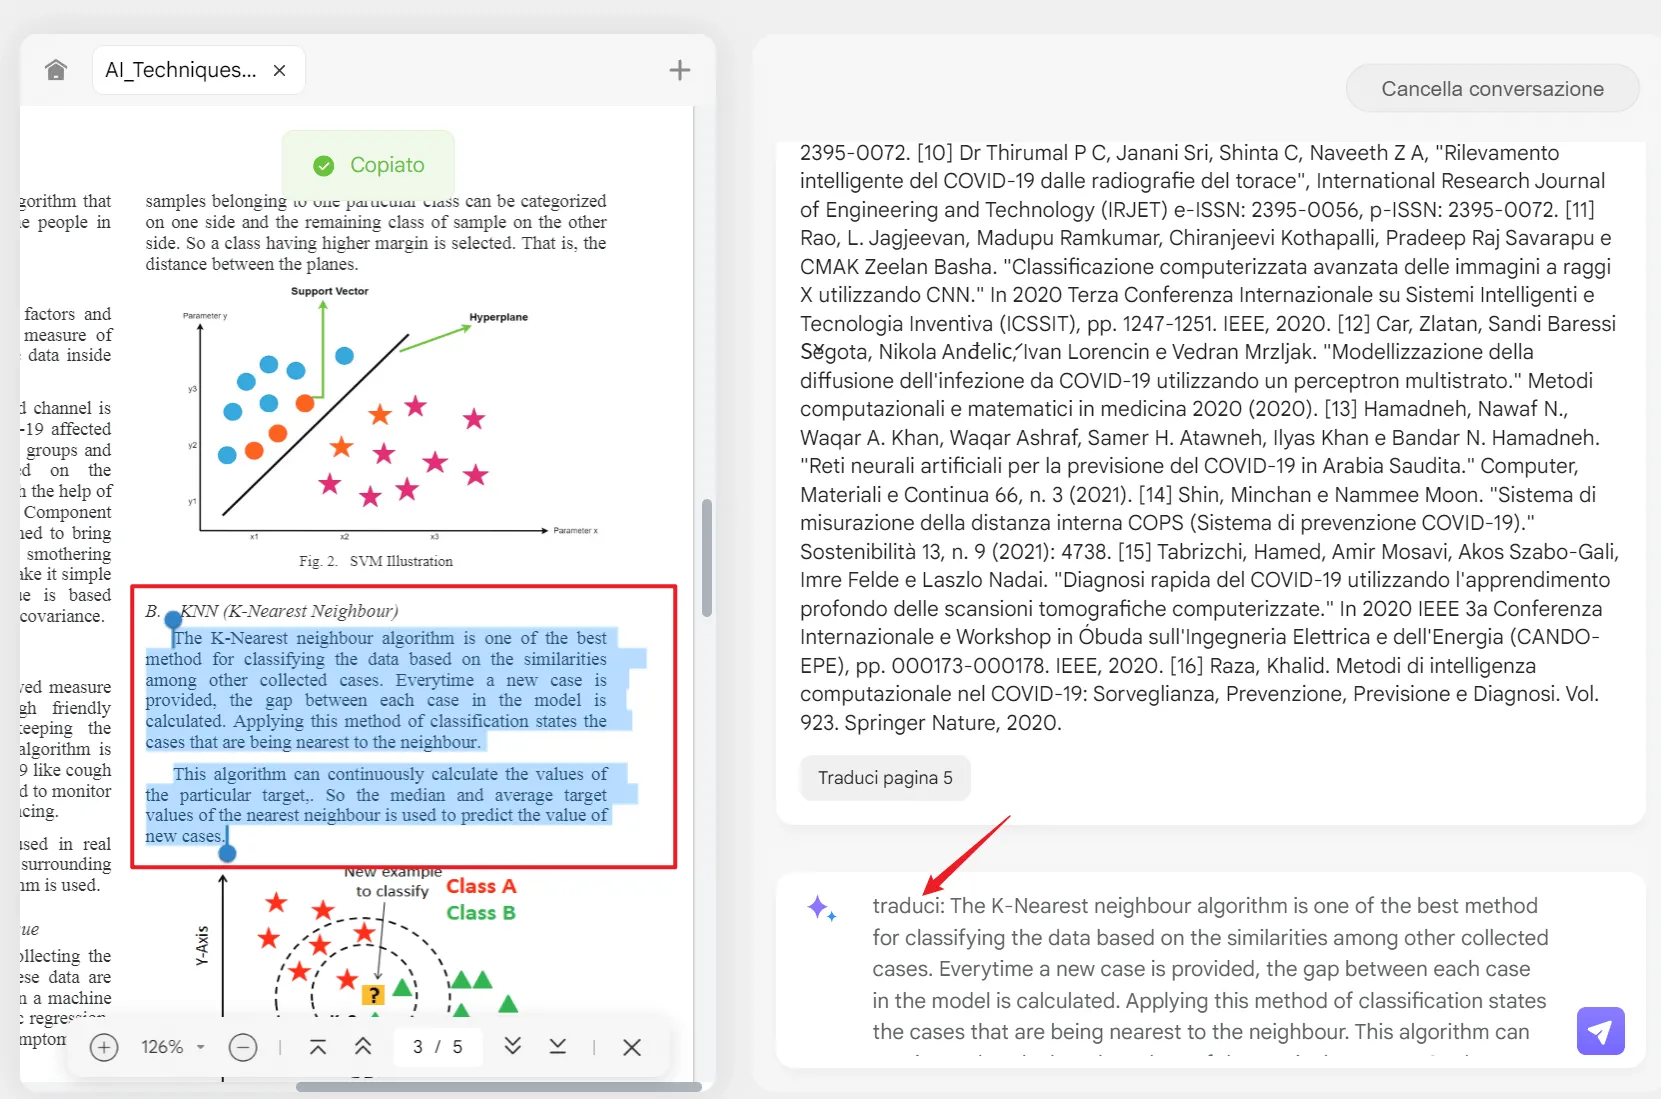
Task: Click the 'Support Vector' label in the figure
Action: 330,291
